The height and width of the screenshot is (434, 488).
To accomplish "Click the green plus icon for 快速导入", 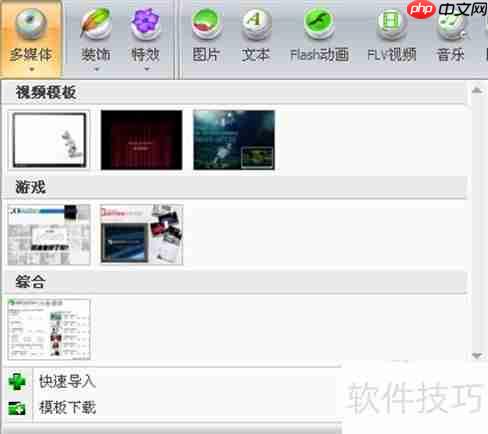I will [17, 382].
